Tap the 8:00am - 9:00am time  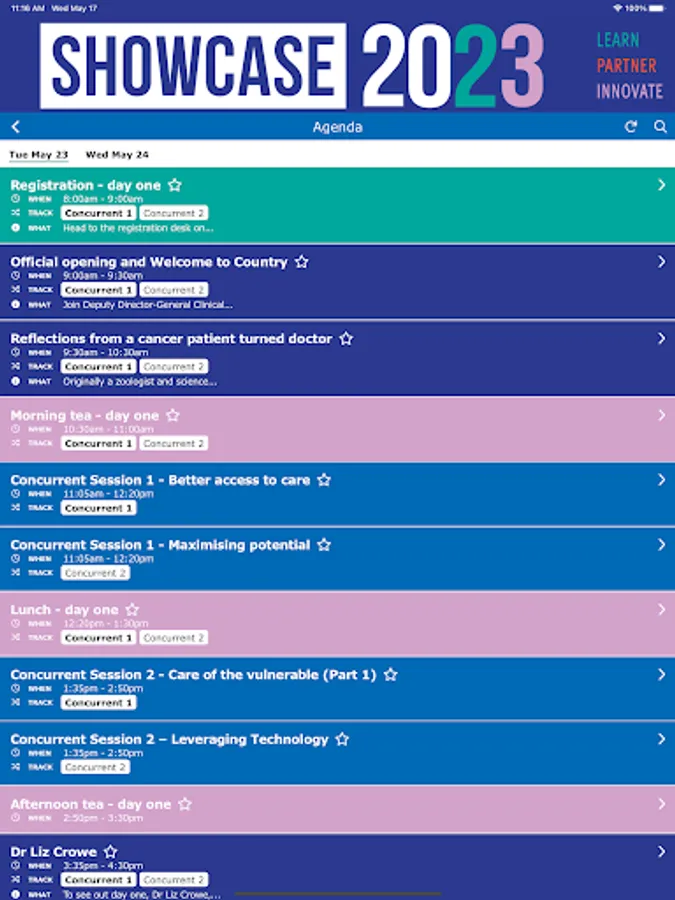(x=103, y=199)
